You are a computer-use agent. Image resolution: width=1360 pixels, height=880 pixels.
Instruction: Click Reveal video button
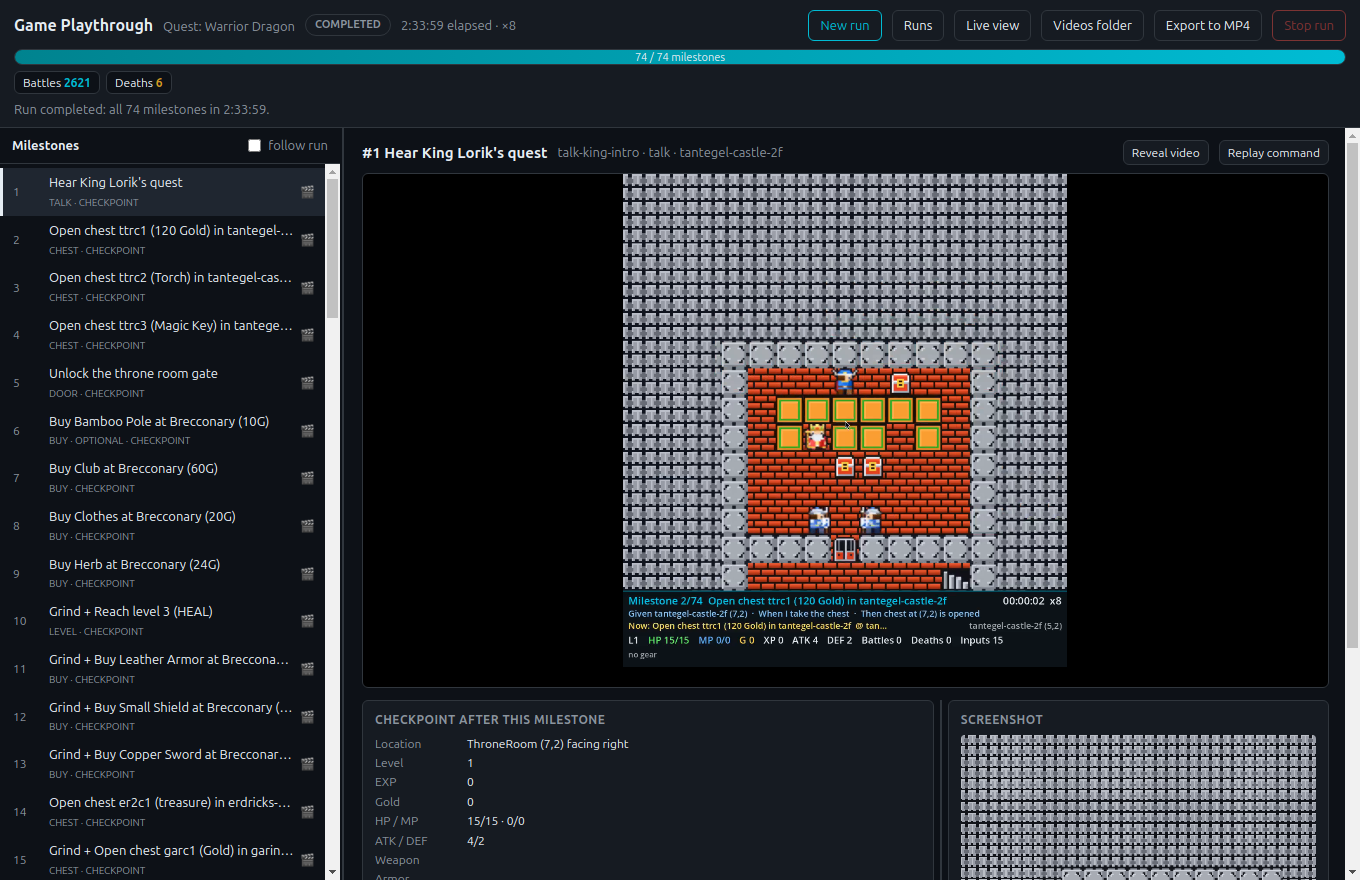pyautogui.click(x=1166, y=153)
